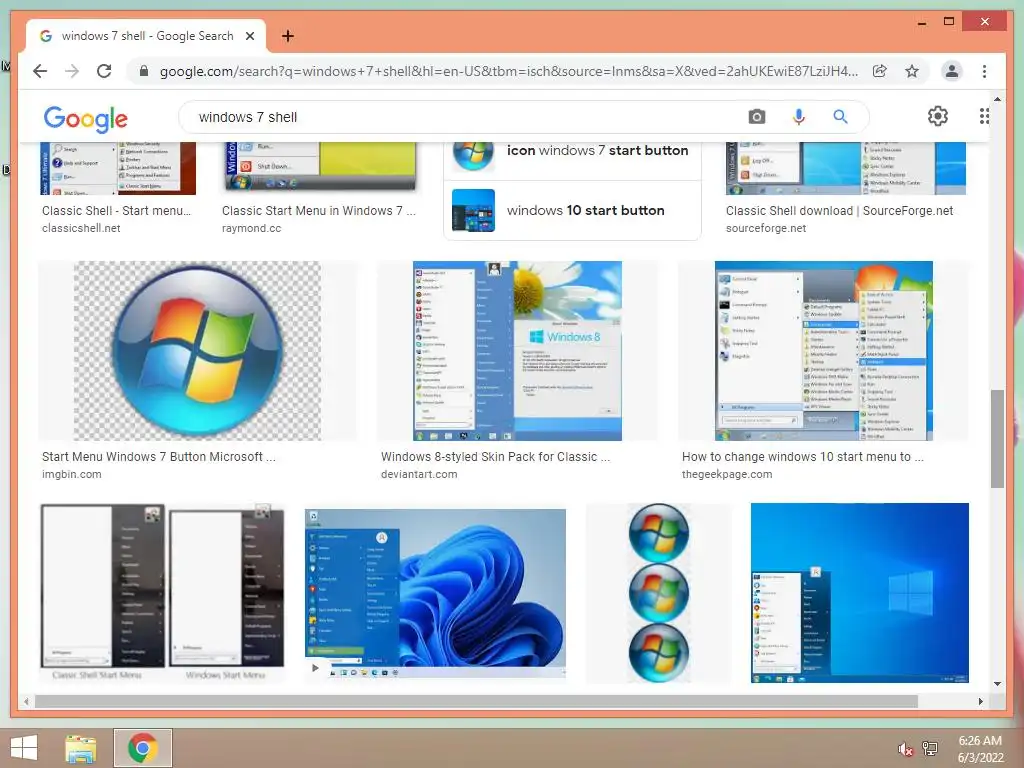Open a new browser tab
The image size is (1024, 768).
(x=287, y=36)
